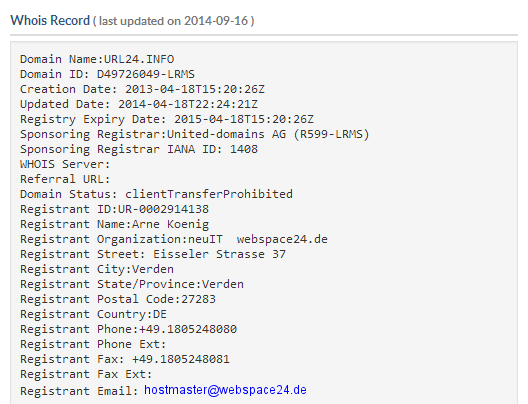This screenshot has height=404, width=528.
Task: Click the Registrant Phone number line
Action: pos(128,329)
